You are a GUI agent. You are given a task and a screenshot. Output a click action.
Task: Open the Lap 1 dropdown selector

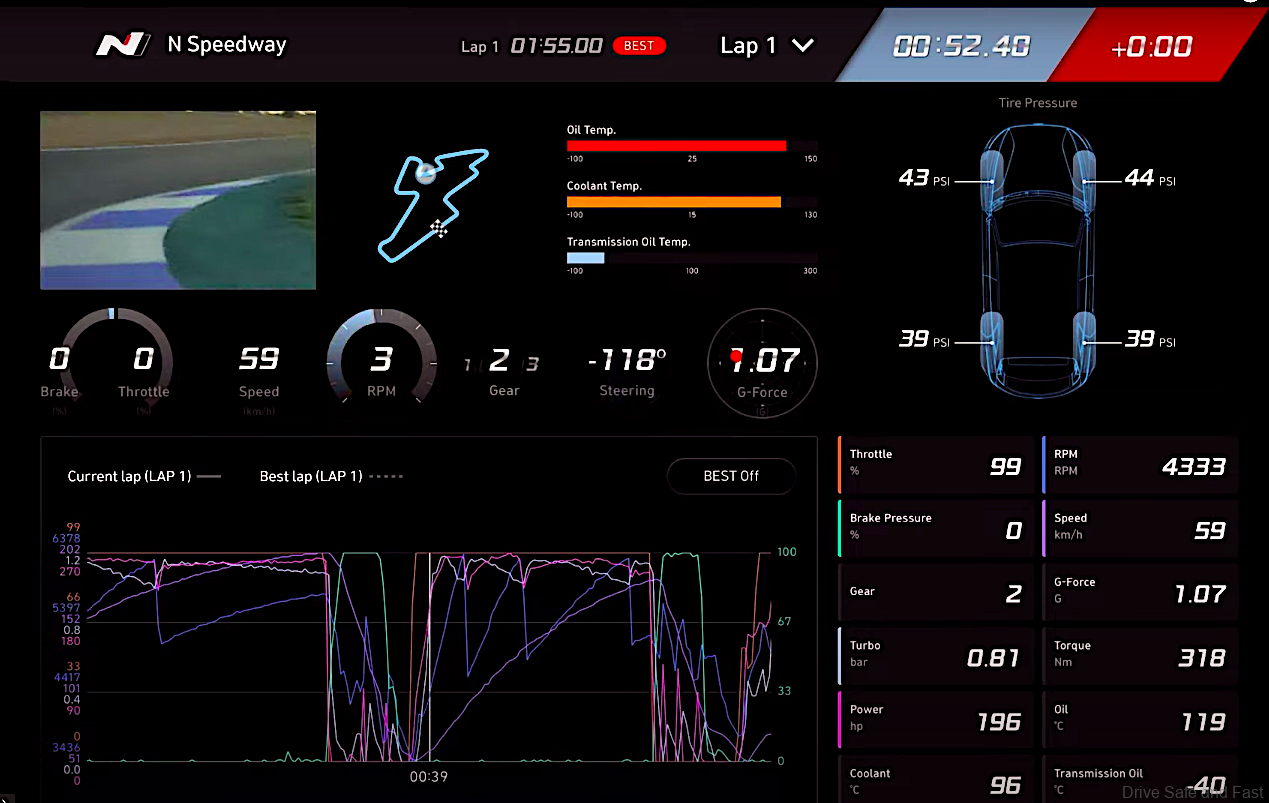(767, 46)
